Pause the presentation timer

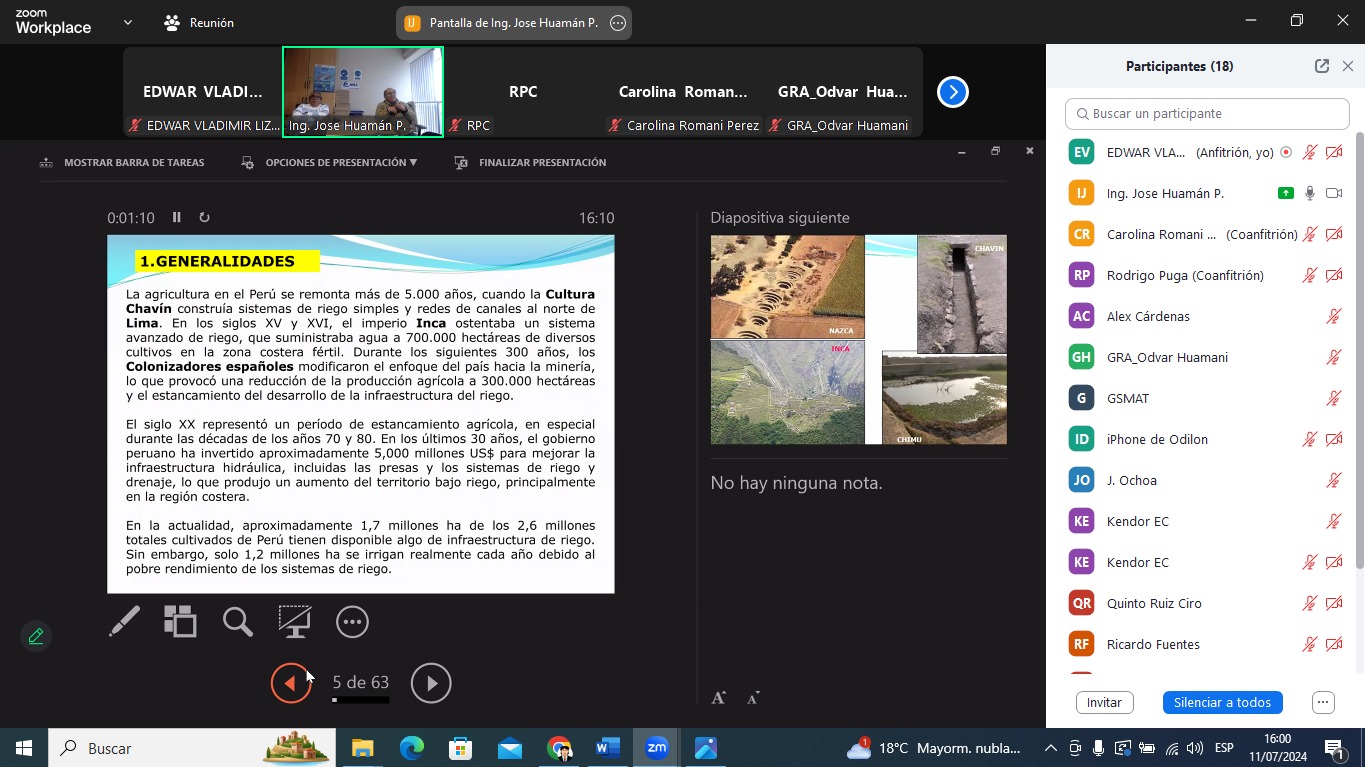(x=177, y=218)
